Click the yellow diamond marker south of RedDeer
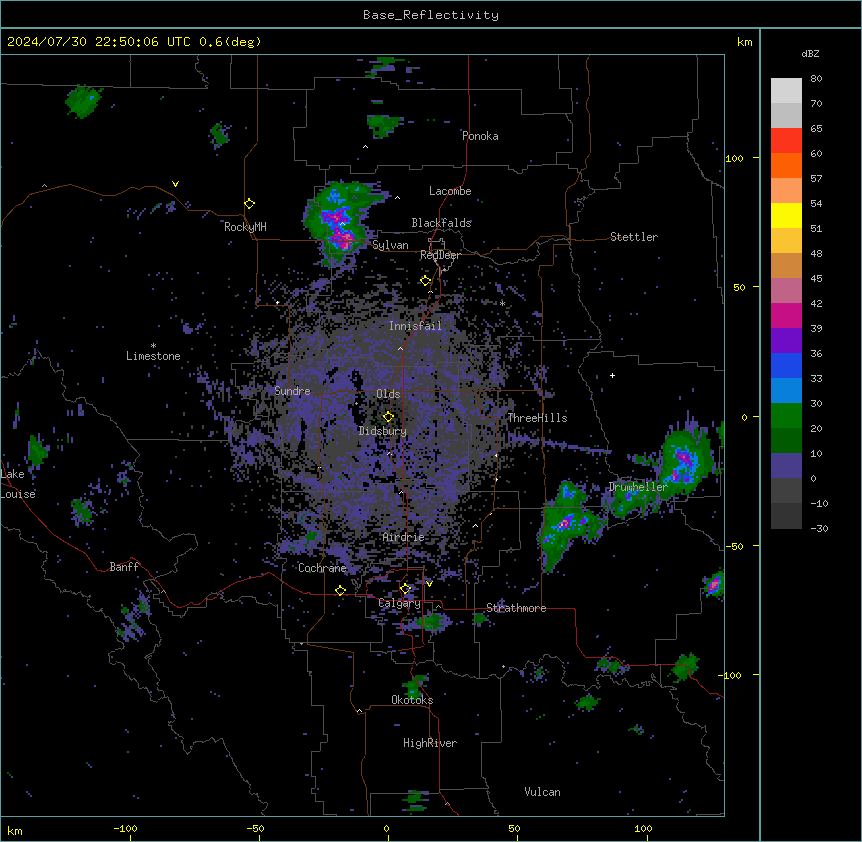The width and height of the screenshot is (862, 842). point(426,281)
